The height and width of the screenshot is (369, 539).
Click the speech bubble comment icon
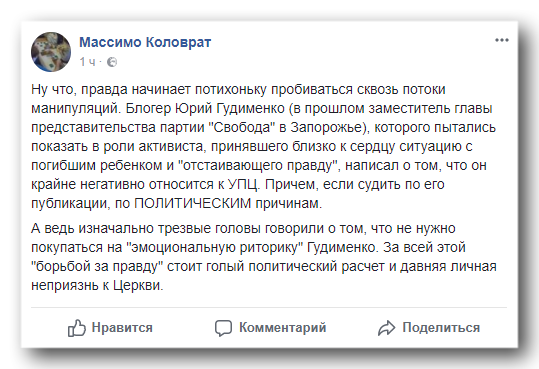(223, 328)
